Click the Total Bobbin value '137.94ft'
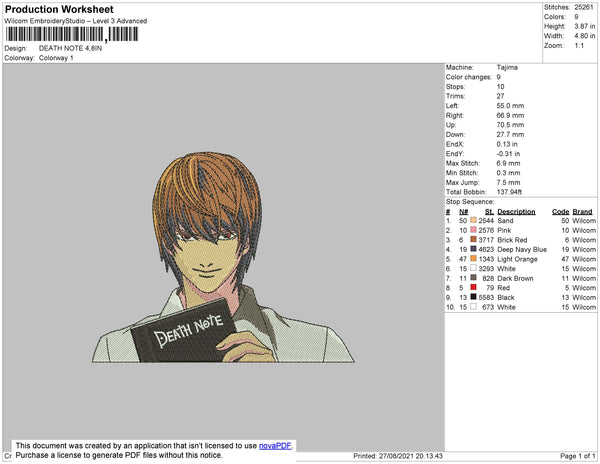The height and width of the screenshot is (464, 600). pyautogui.click(x=509, y=192)
